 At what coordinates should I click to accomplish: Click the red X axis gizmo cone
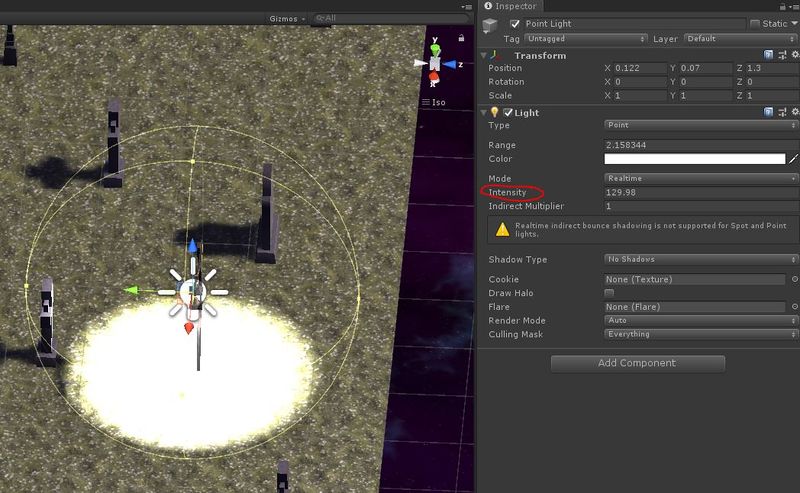(434, 77)
